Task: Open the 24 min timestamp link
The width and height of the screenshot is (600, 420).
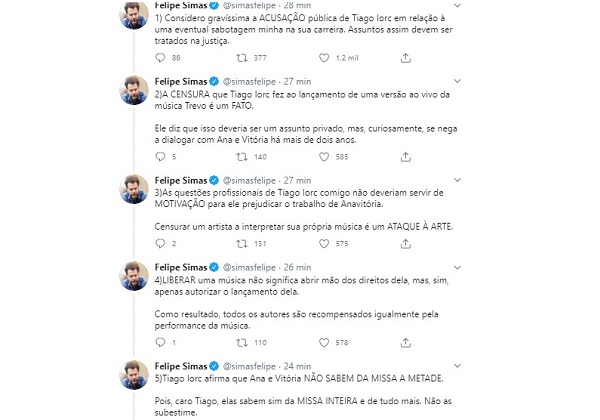Action: 297,366
